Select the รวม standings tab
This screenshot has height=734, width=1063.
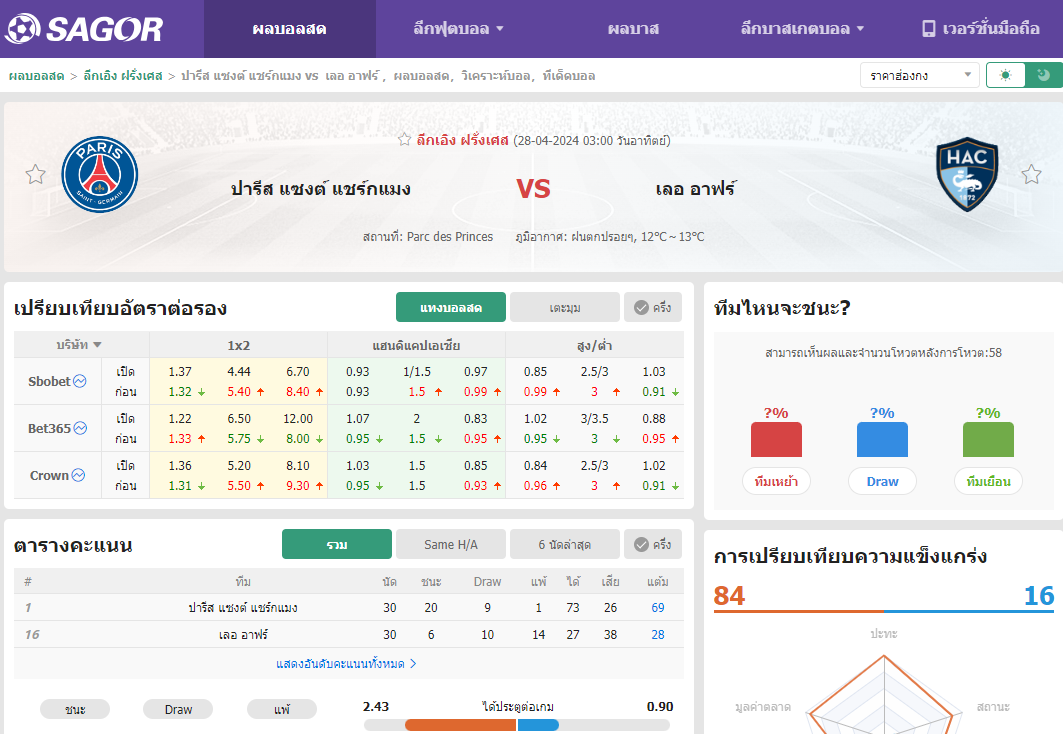337,544
